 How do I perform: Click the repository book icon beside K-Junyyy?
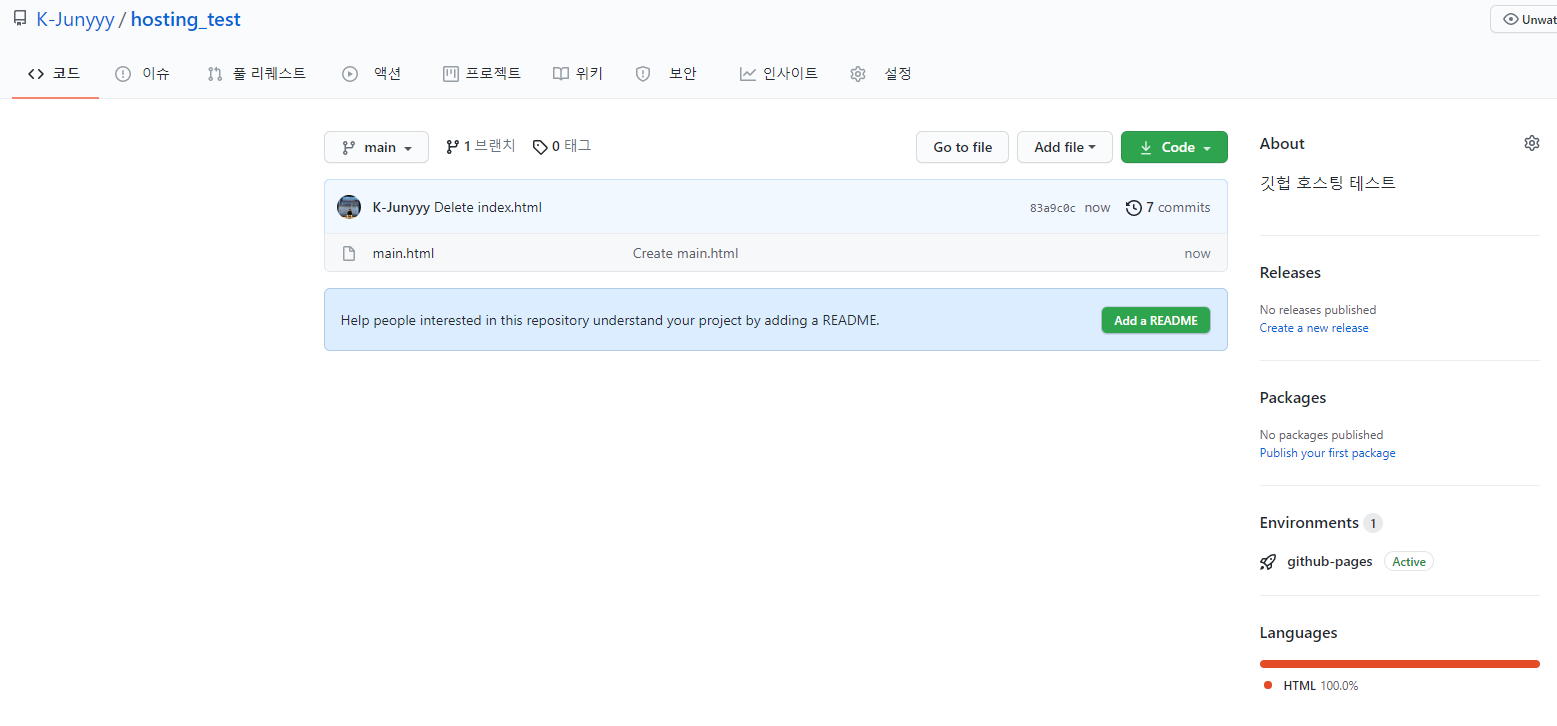coord(20,19)
